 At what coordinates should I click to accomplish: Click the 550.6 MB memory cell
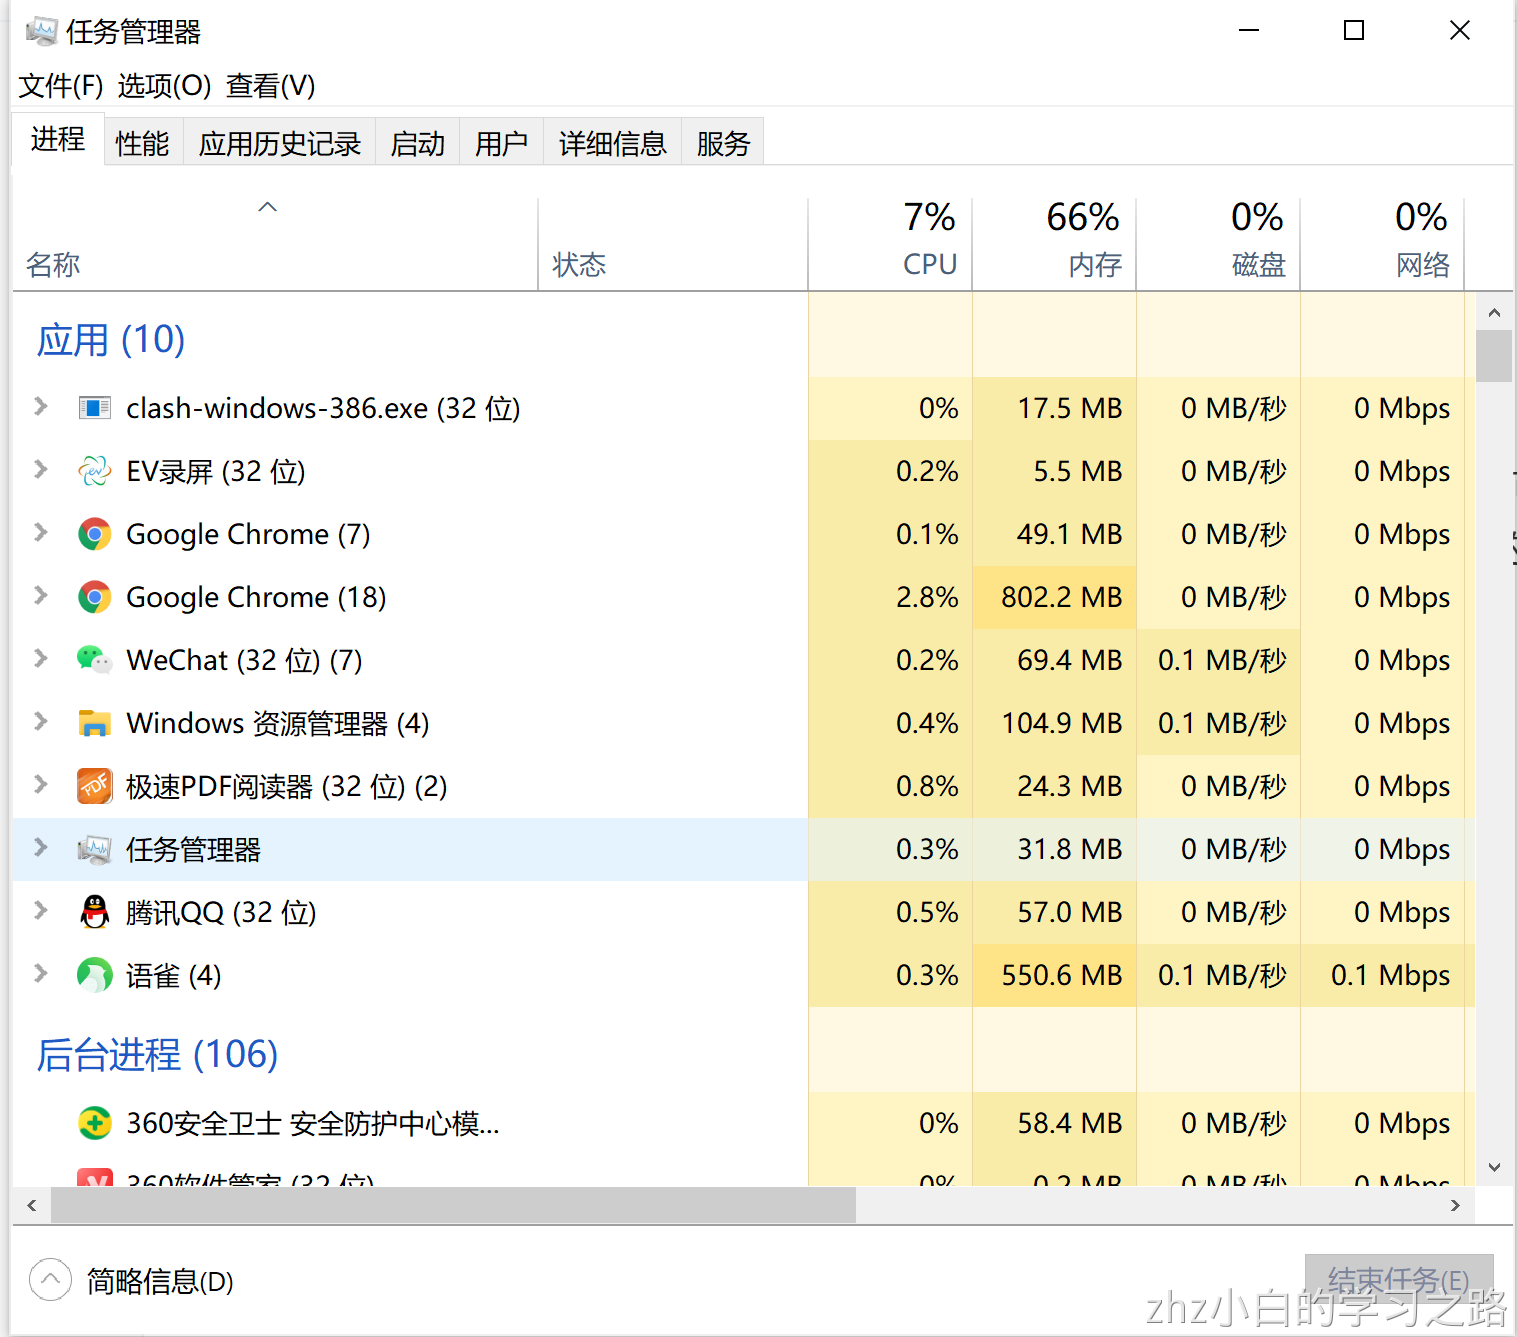[x=1054, y=975]
